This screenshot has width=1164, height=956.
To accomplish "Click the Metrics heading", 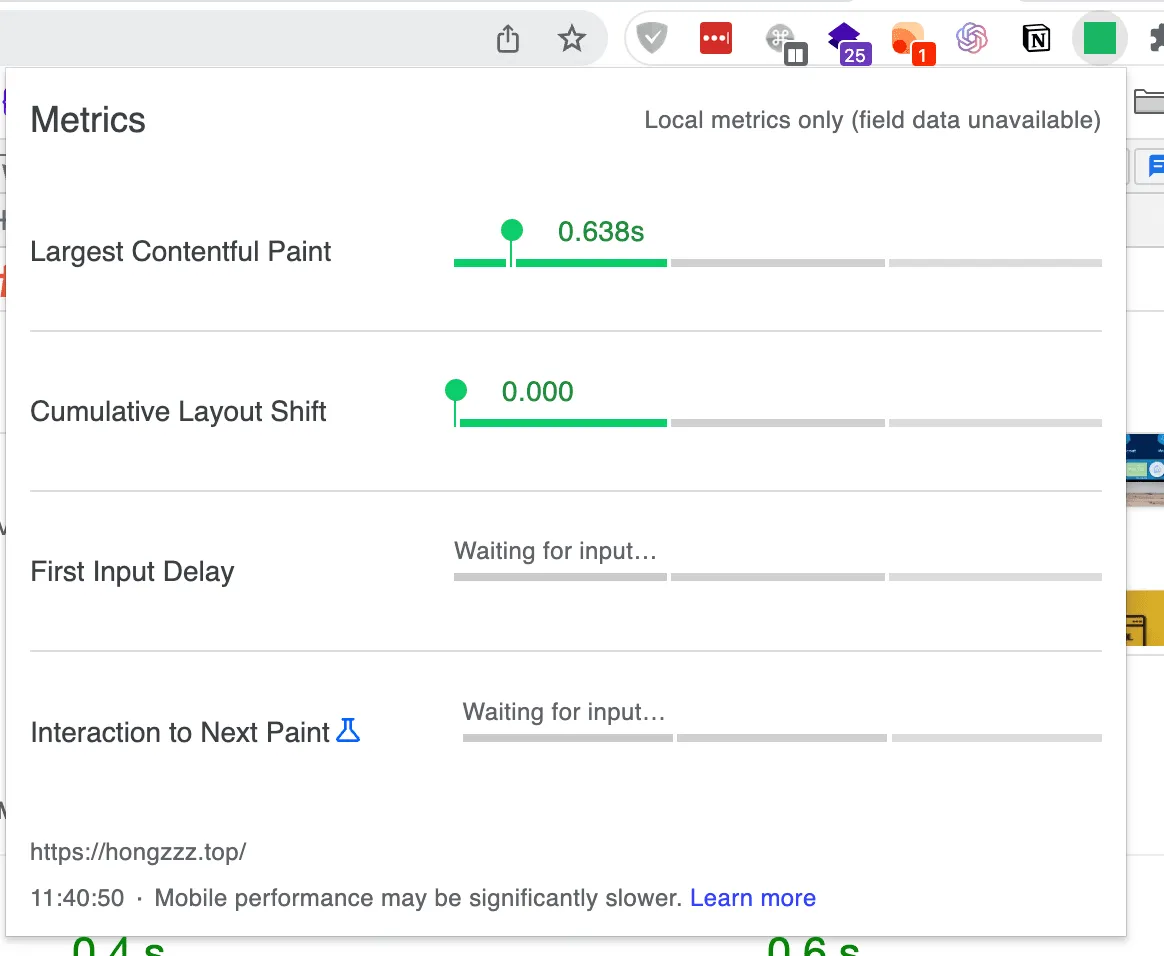I will tap(88, 120).
